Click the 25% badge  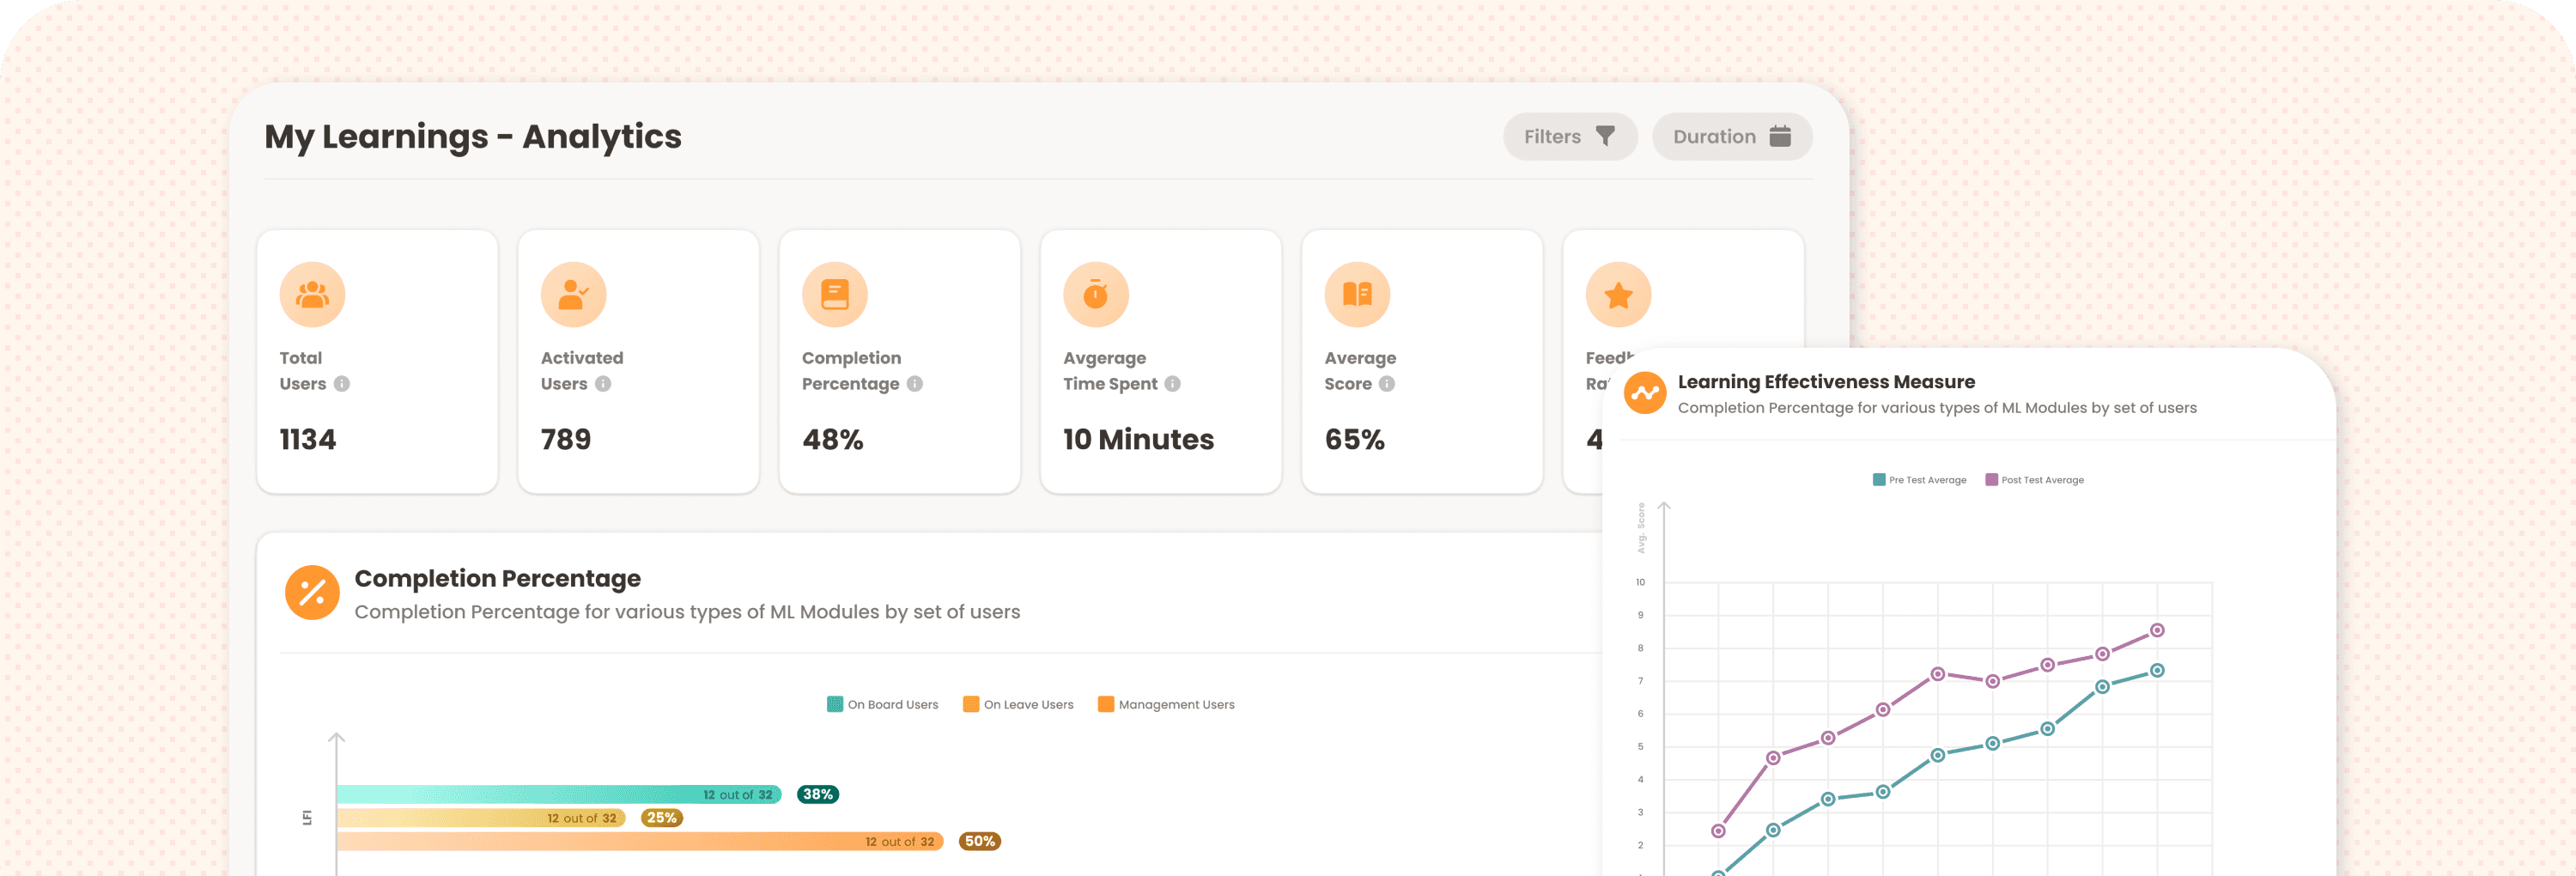coord(662,818)
